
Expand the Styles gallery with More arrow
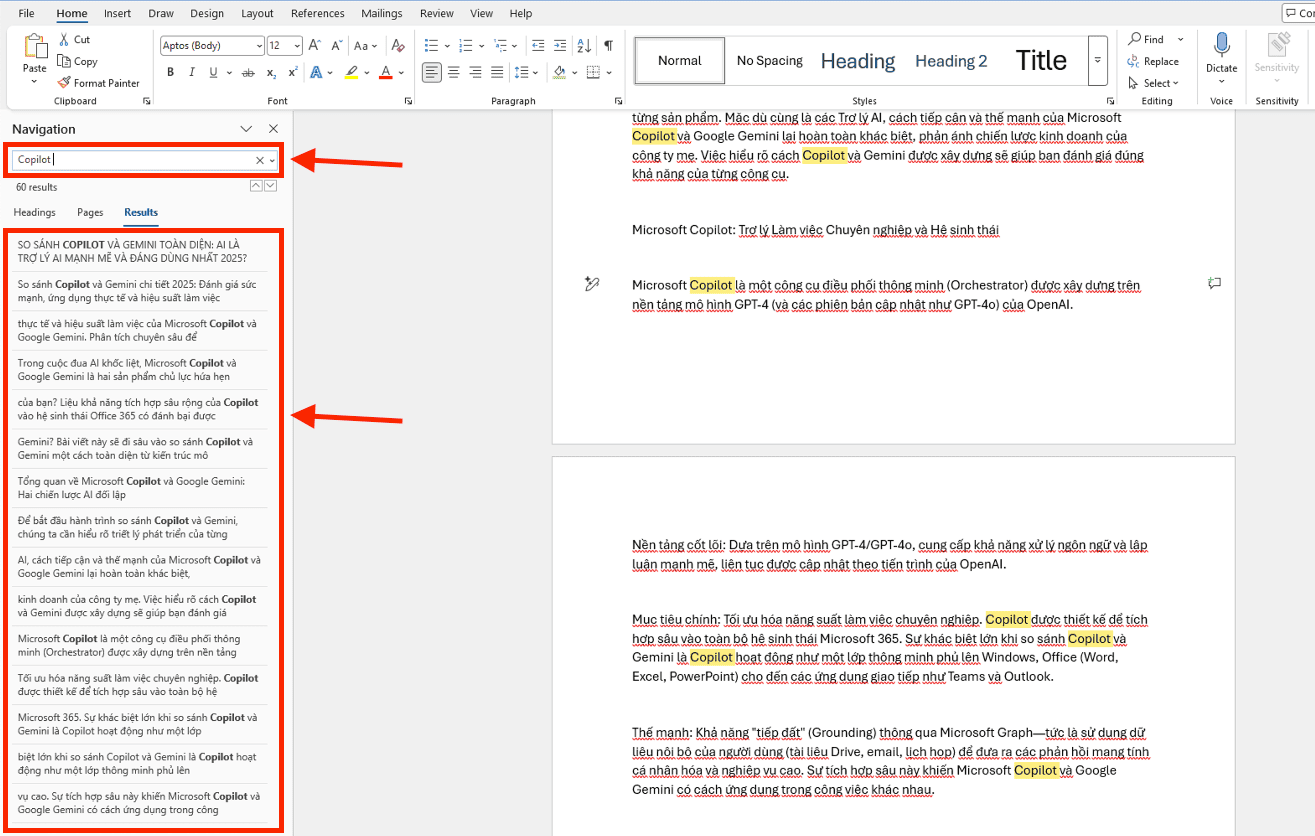(x=1097, y=60)
